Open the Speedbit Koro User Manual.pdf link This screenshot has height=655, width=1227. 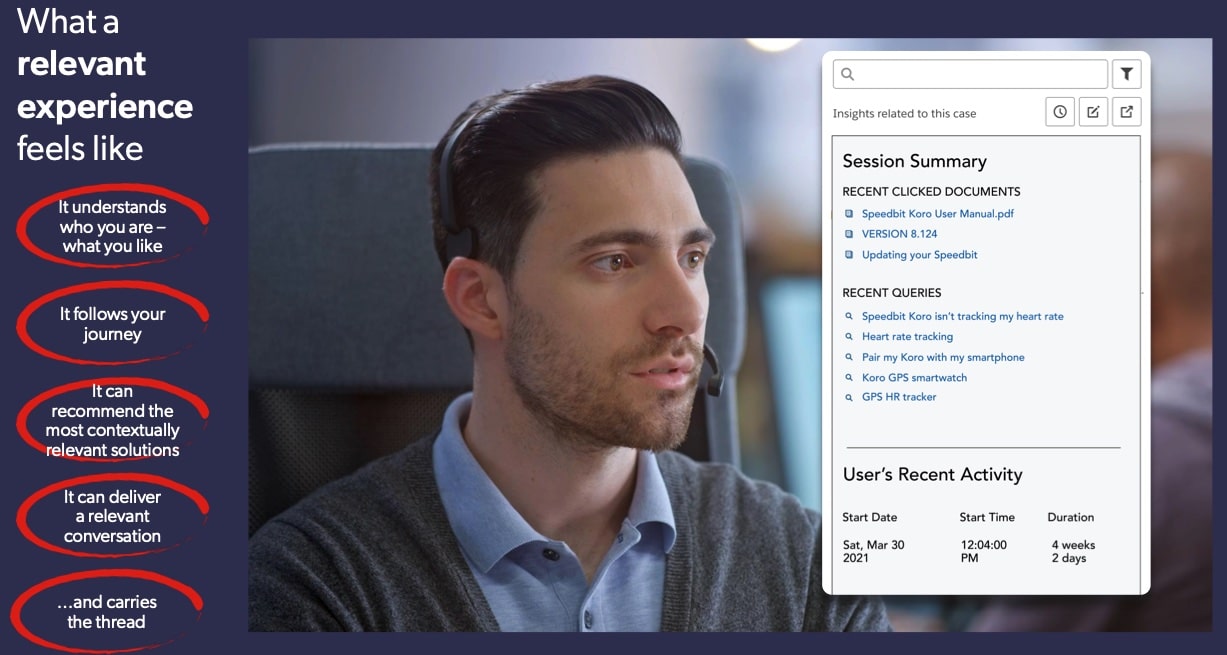[938, 214]
